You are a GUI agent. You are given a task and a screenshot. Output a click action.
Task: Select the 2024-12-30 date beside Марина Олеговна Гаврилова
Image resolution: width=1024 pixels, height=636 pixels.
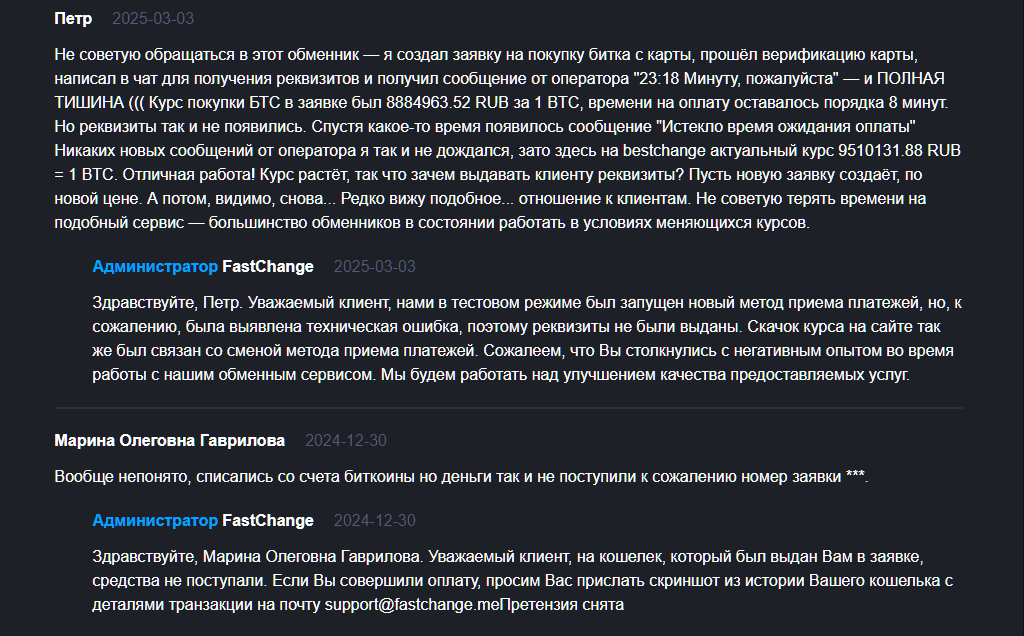(345, 441)
